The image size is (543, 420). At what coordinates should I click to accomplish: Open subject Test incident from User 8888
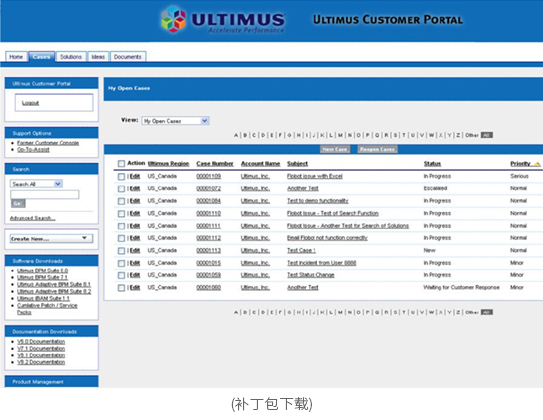click(321, 263)
